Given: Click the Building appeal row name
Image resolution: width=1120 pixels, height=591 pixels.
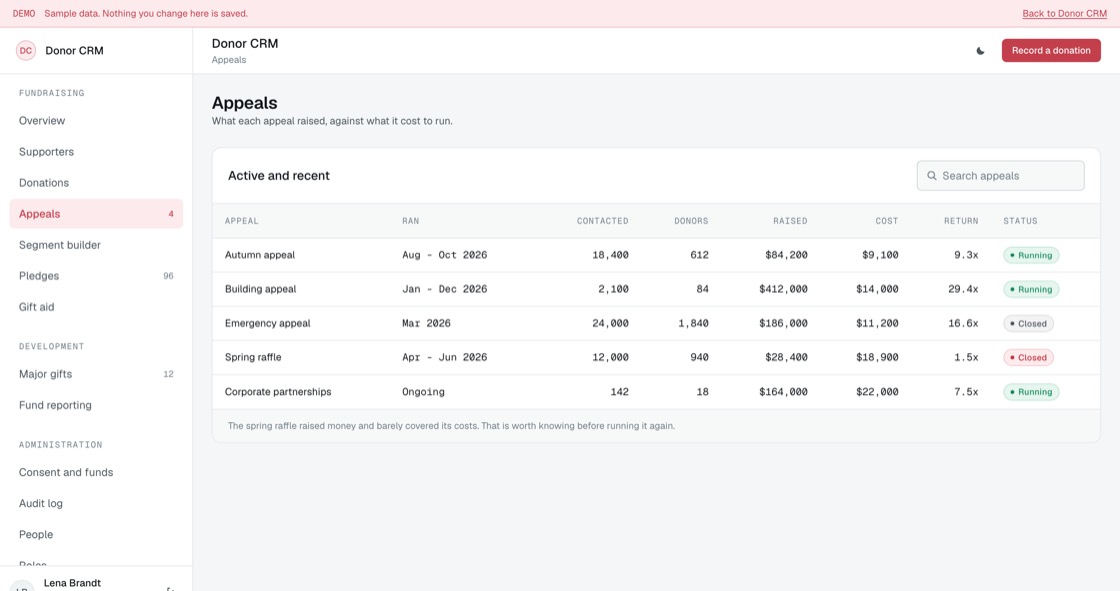Looking at the screenshot, I should point(261,289).
